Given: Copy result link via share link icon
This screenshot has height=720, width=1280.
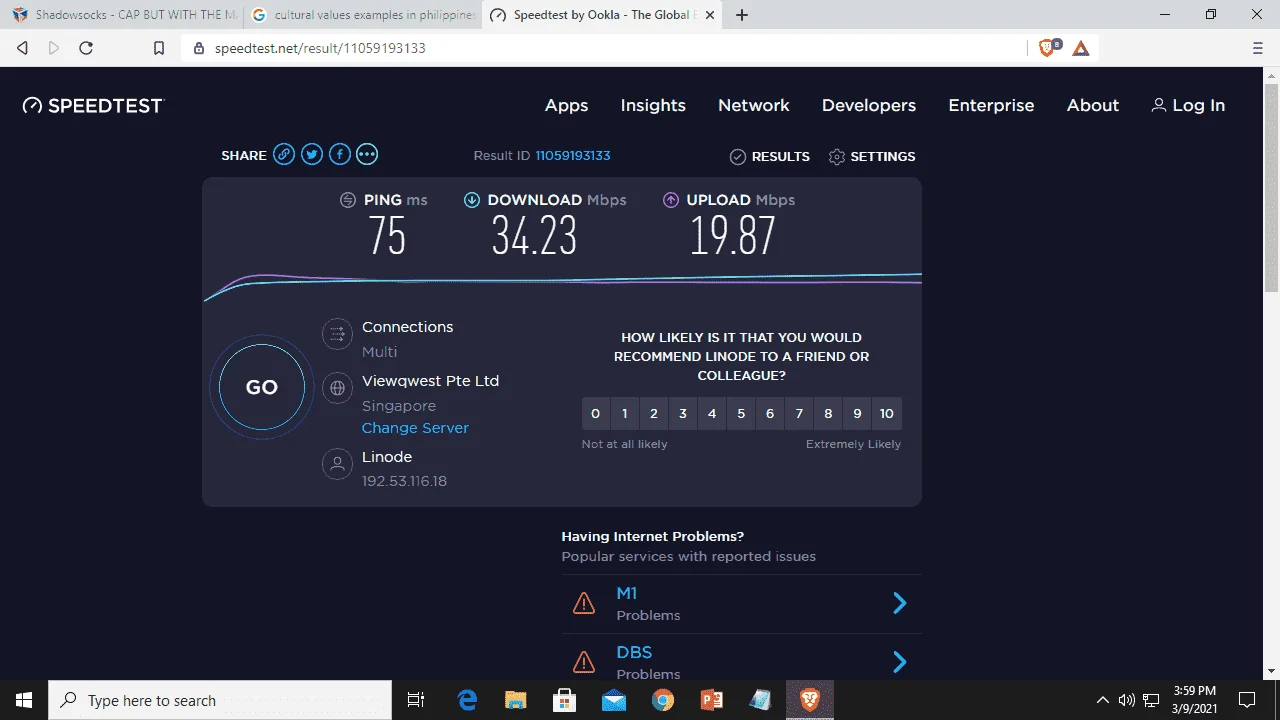Looking at the screenshot, I should [x=284, y=155].
